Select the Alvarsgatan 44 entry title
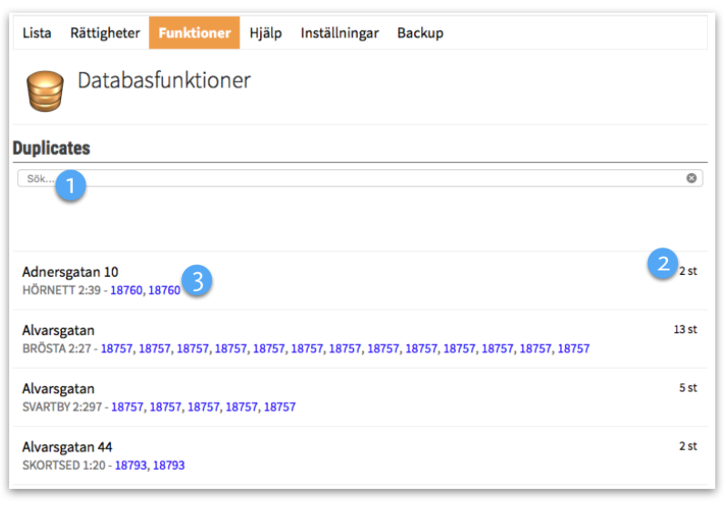728x508 pixels. point(67,447)
